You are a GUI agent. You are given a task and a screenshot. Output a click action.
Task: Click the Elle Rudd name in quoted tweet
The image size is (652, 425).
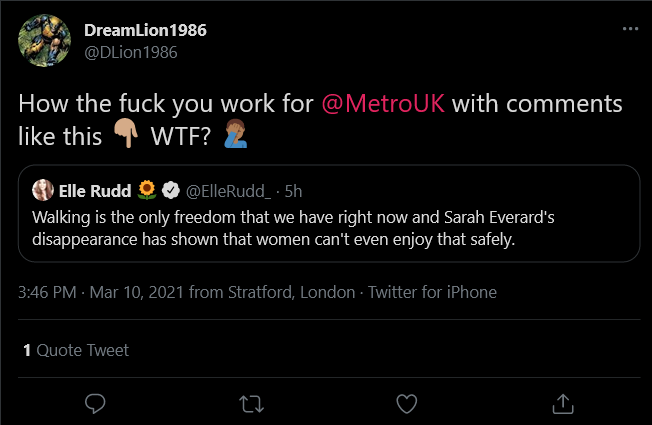point(95,191)
